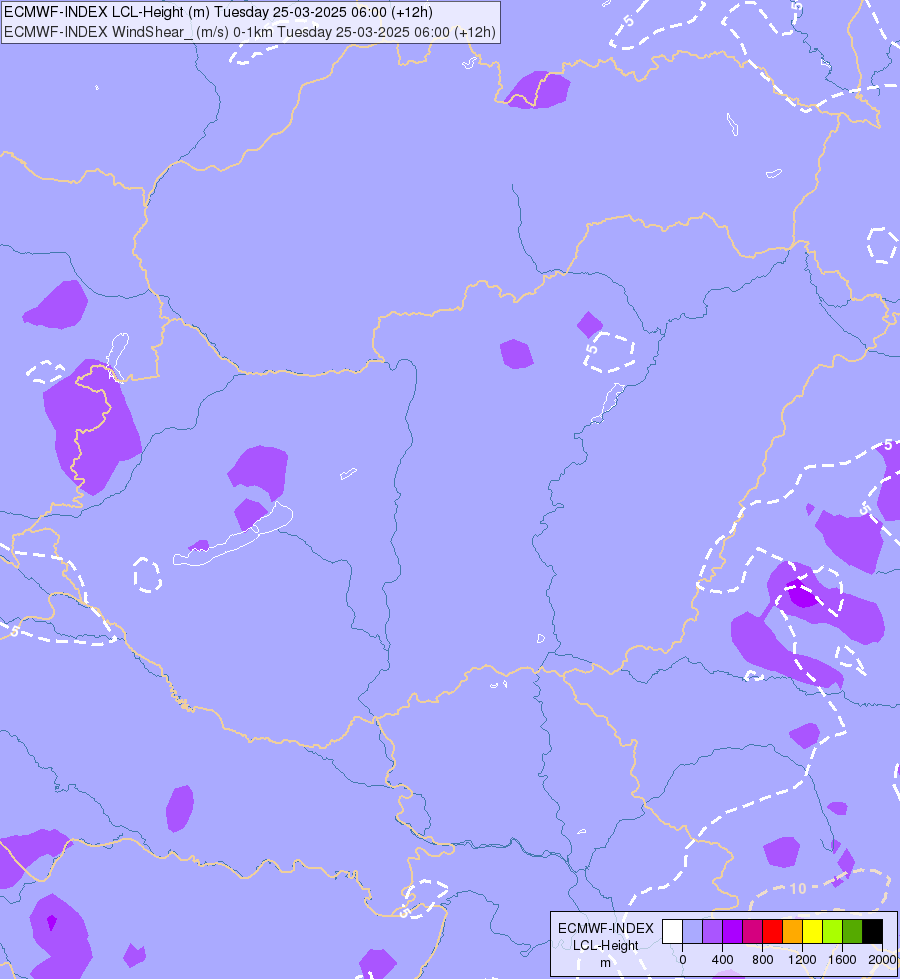Select the orange legend color swatch
The width and height of the screenshot is (900, 979).
click(x=793, y=931)
